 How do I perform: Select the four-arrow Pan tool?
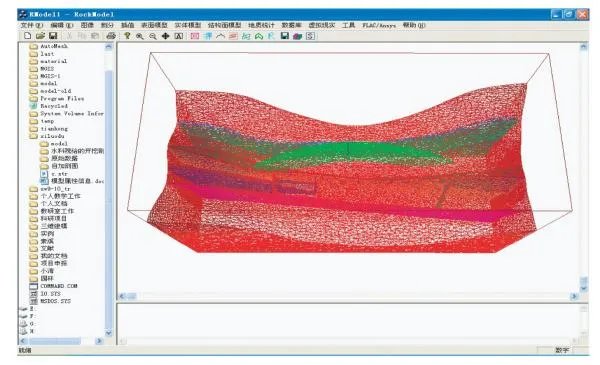165,36
